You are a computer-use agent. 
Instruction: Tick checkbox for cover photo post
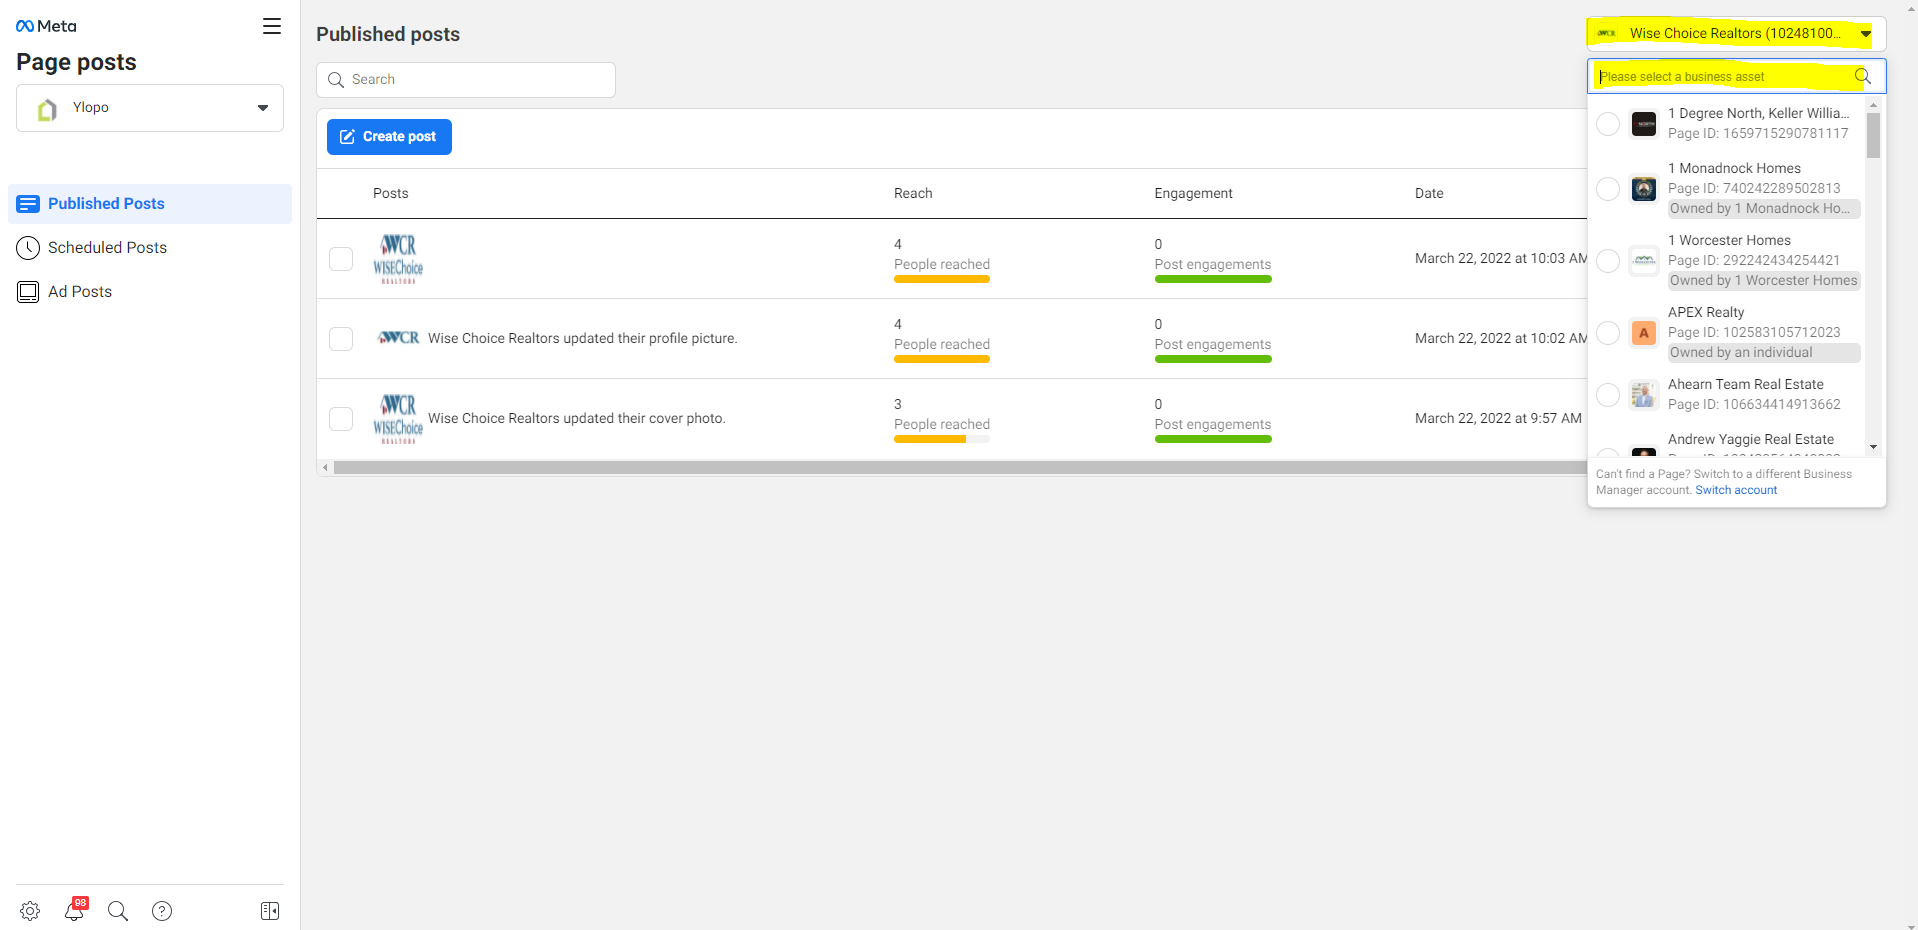341,419
